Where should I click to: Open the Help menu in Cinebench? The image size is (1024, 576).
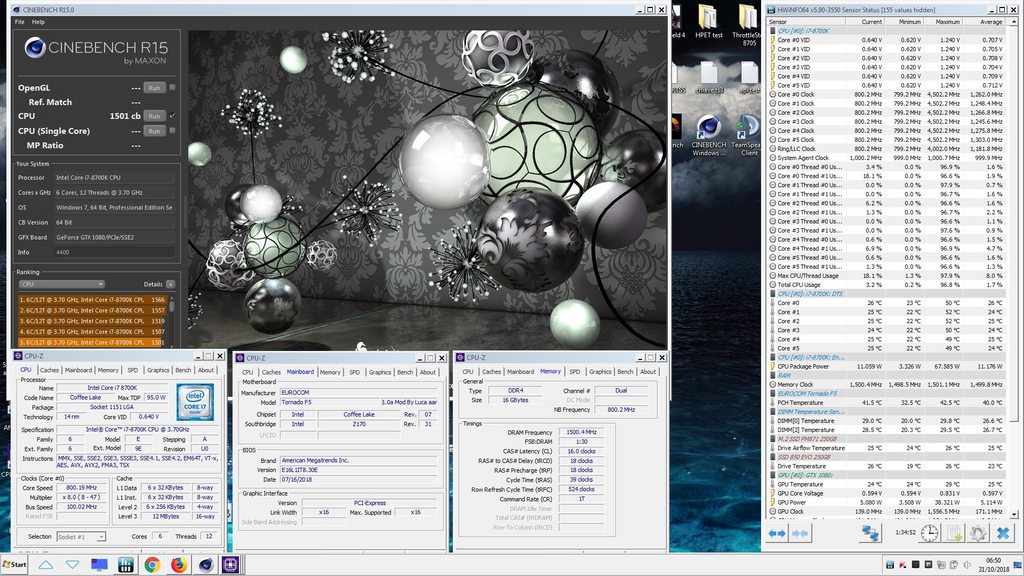(x=39, y=22)
